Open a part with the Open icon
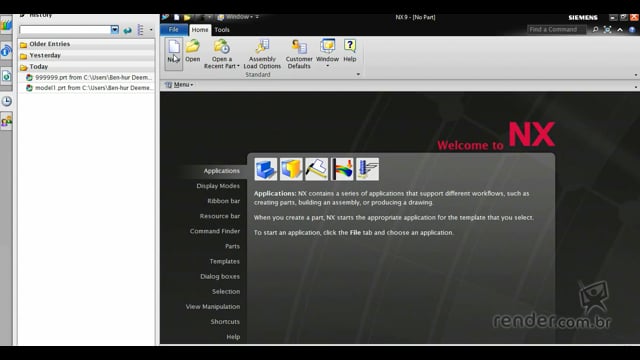 [193, 47]
